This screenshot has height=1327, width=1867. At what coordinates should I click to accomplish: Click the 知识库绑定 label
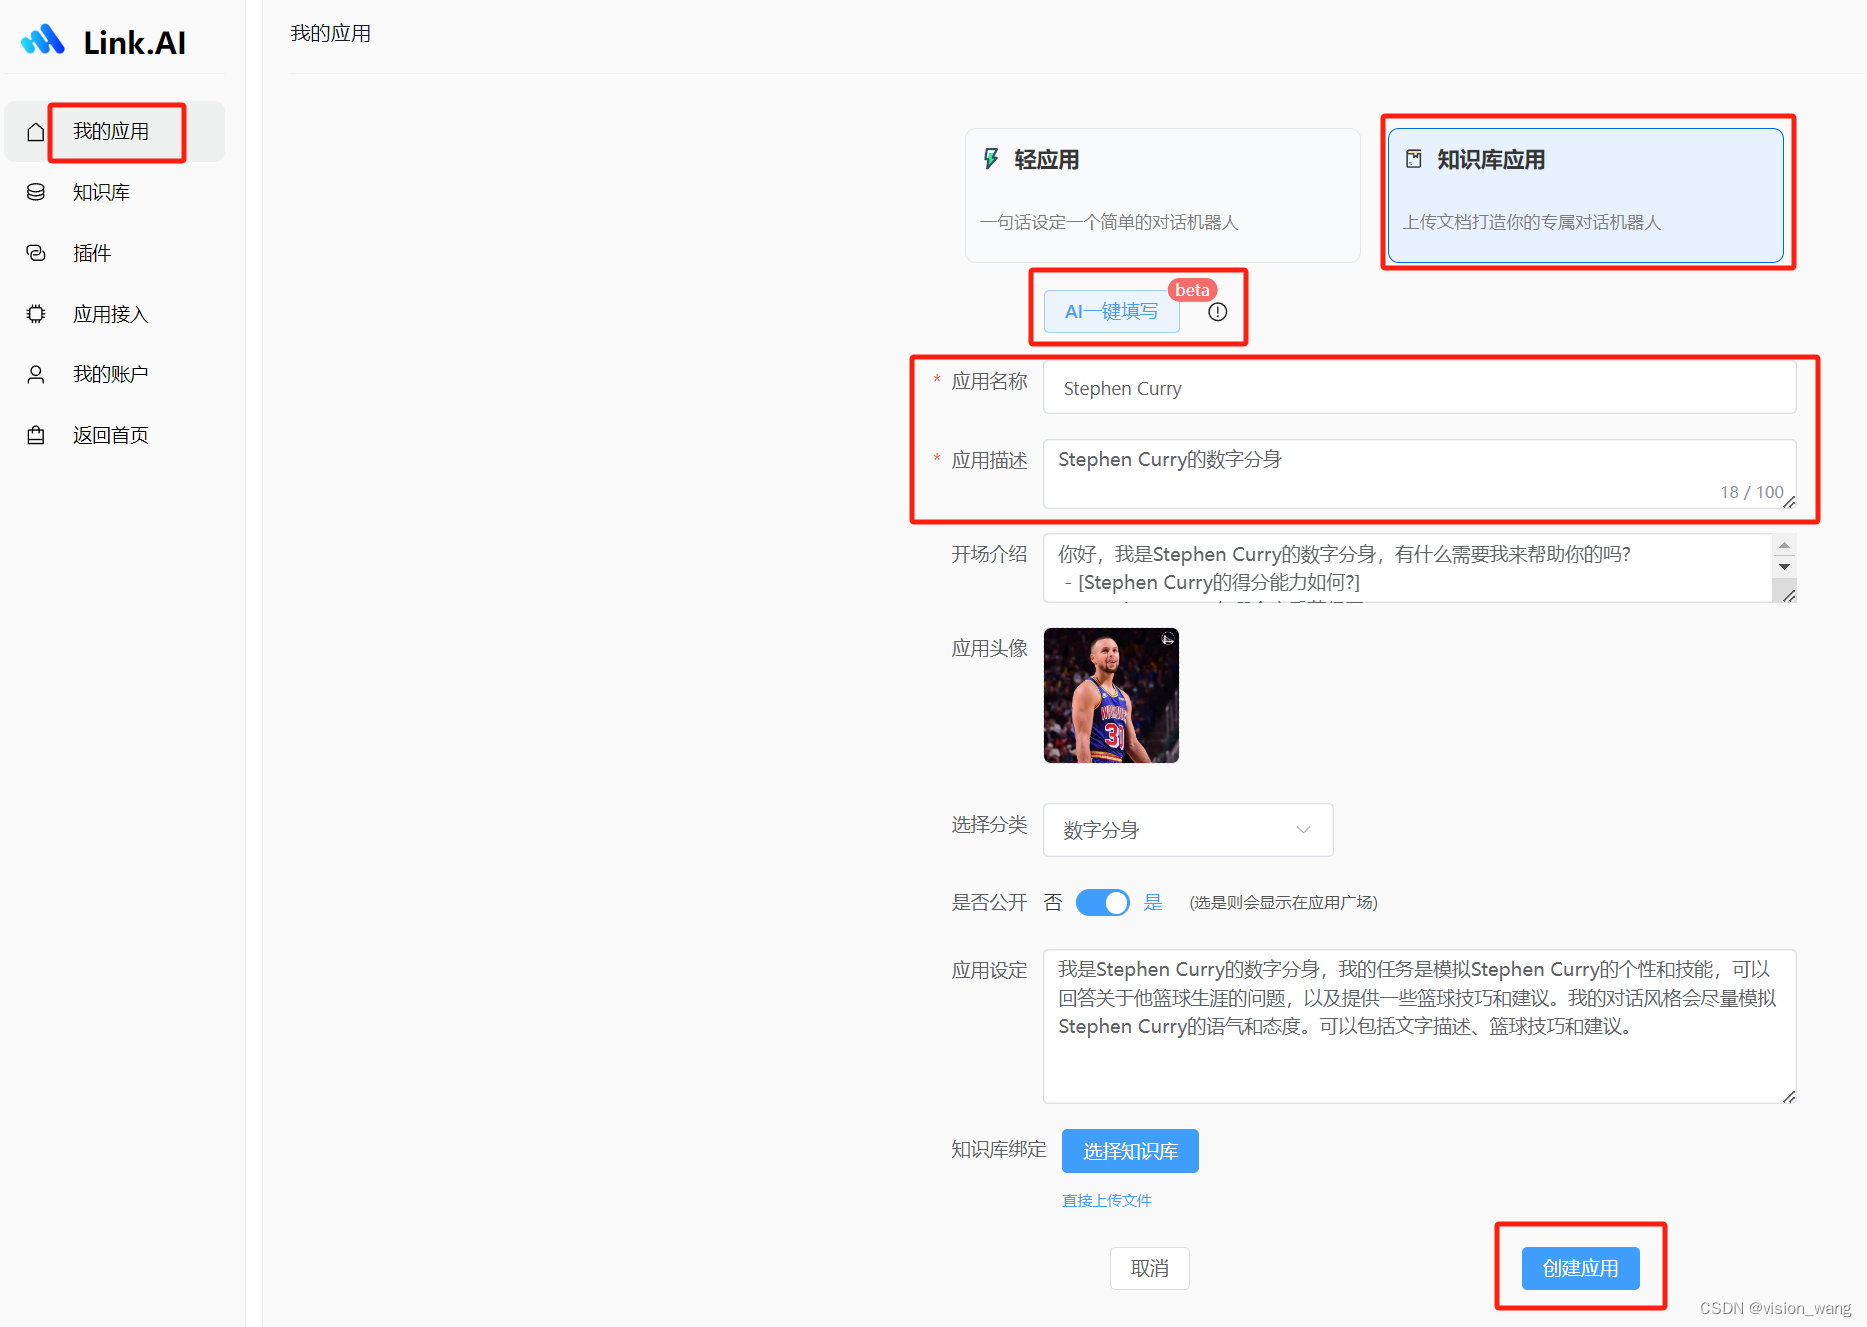coord(998,1149)
